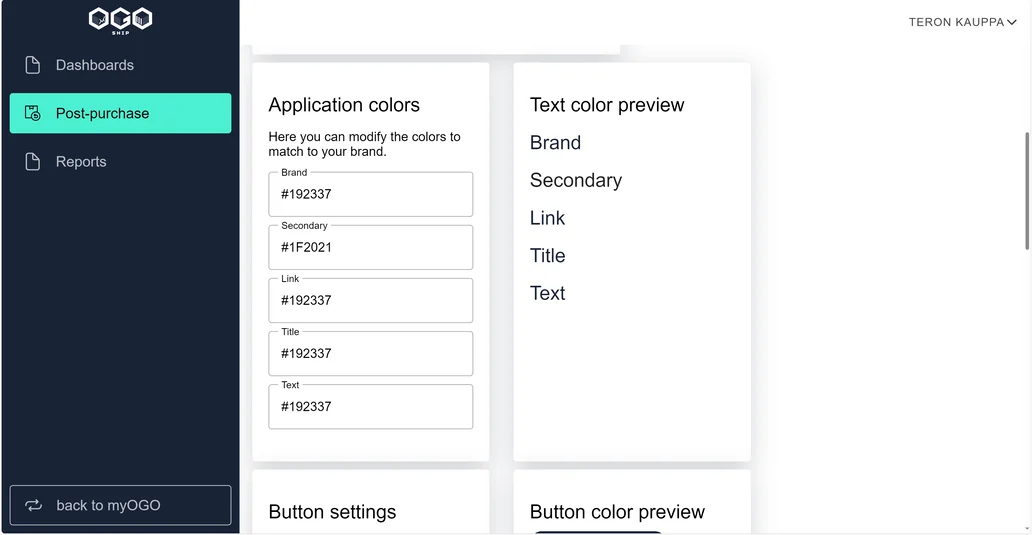This screenshot has height=535, width=1032.
Task: Click the back to myOGO button
Action: point(120,505)
